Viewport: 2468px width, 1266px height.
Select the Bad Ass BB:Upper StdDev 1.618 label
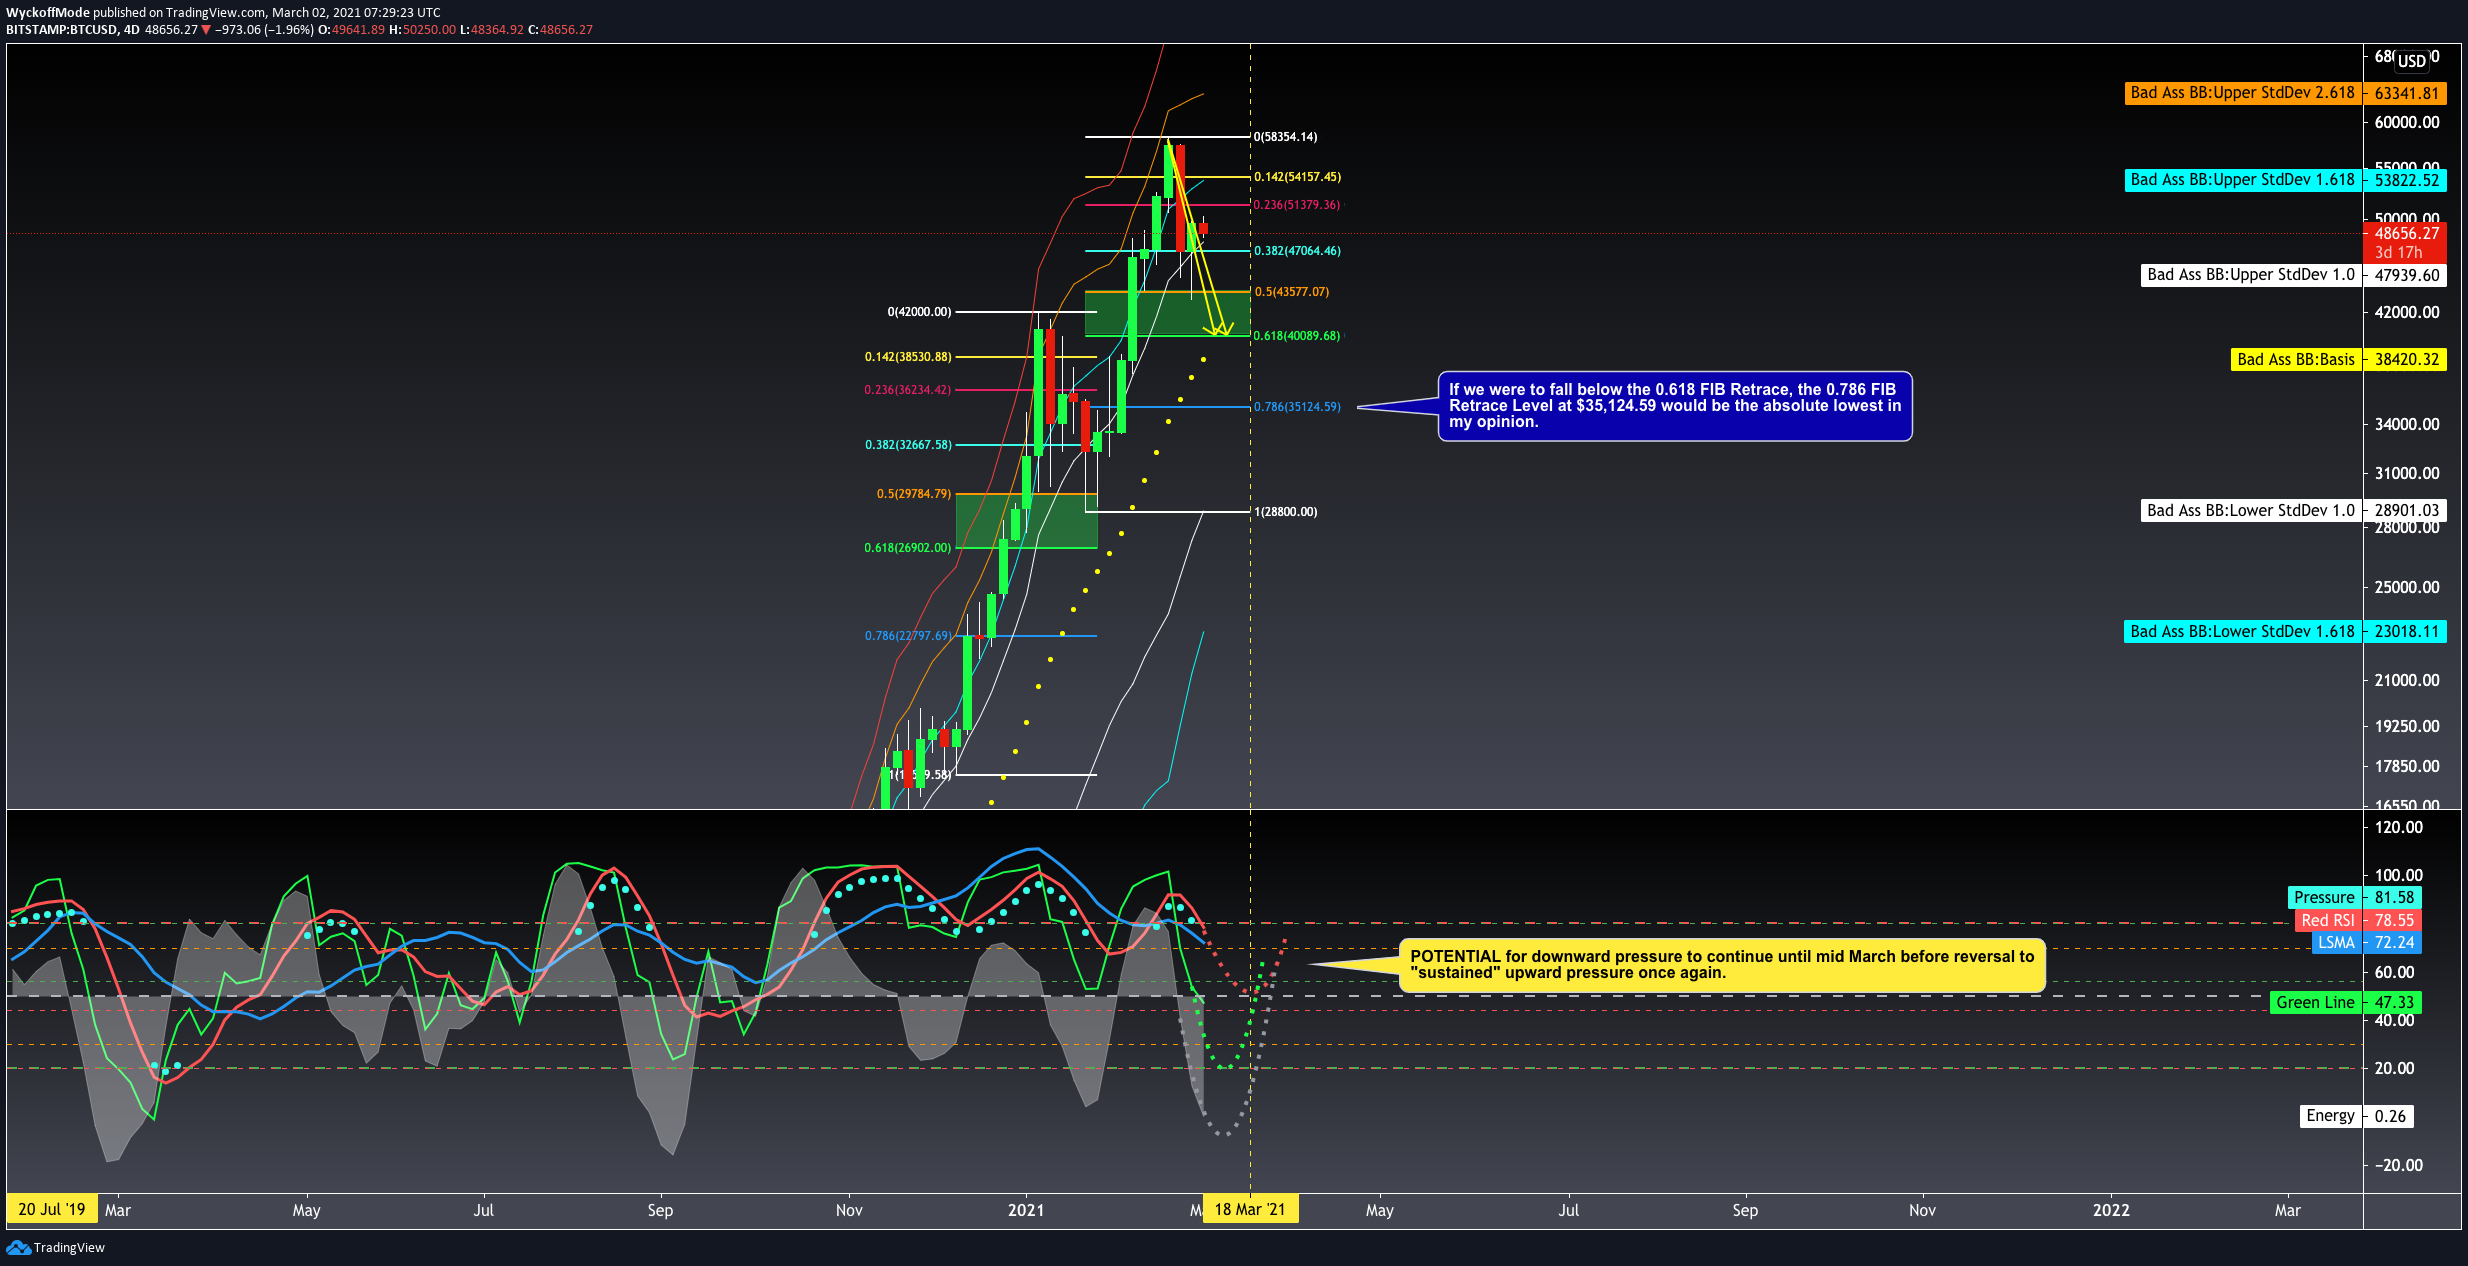tap(2243, 180)
